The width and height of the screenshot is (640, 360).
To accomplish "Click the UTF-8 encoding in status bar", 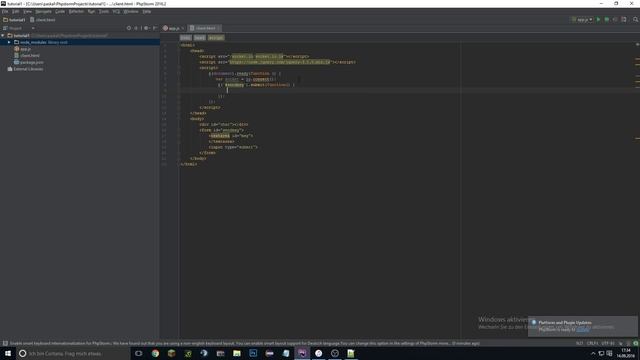I will 608,343.
